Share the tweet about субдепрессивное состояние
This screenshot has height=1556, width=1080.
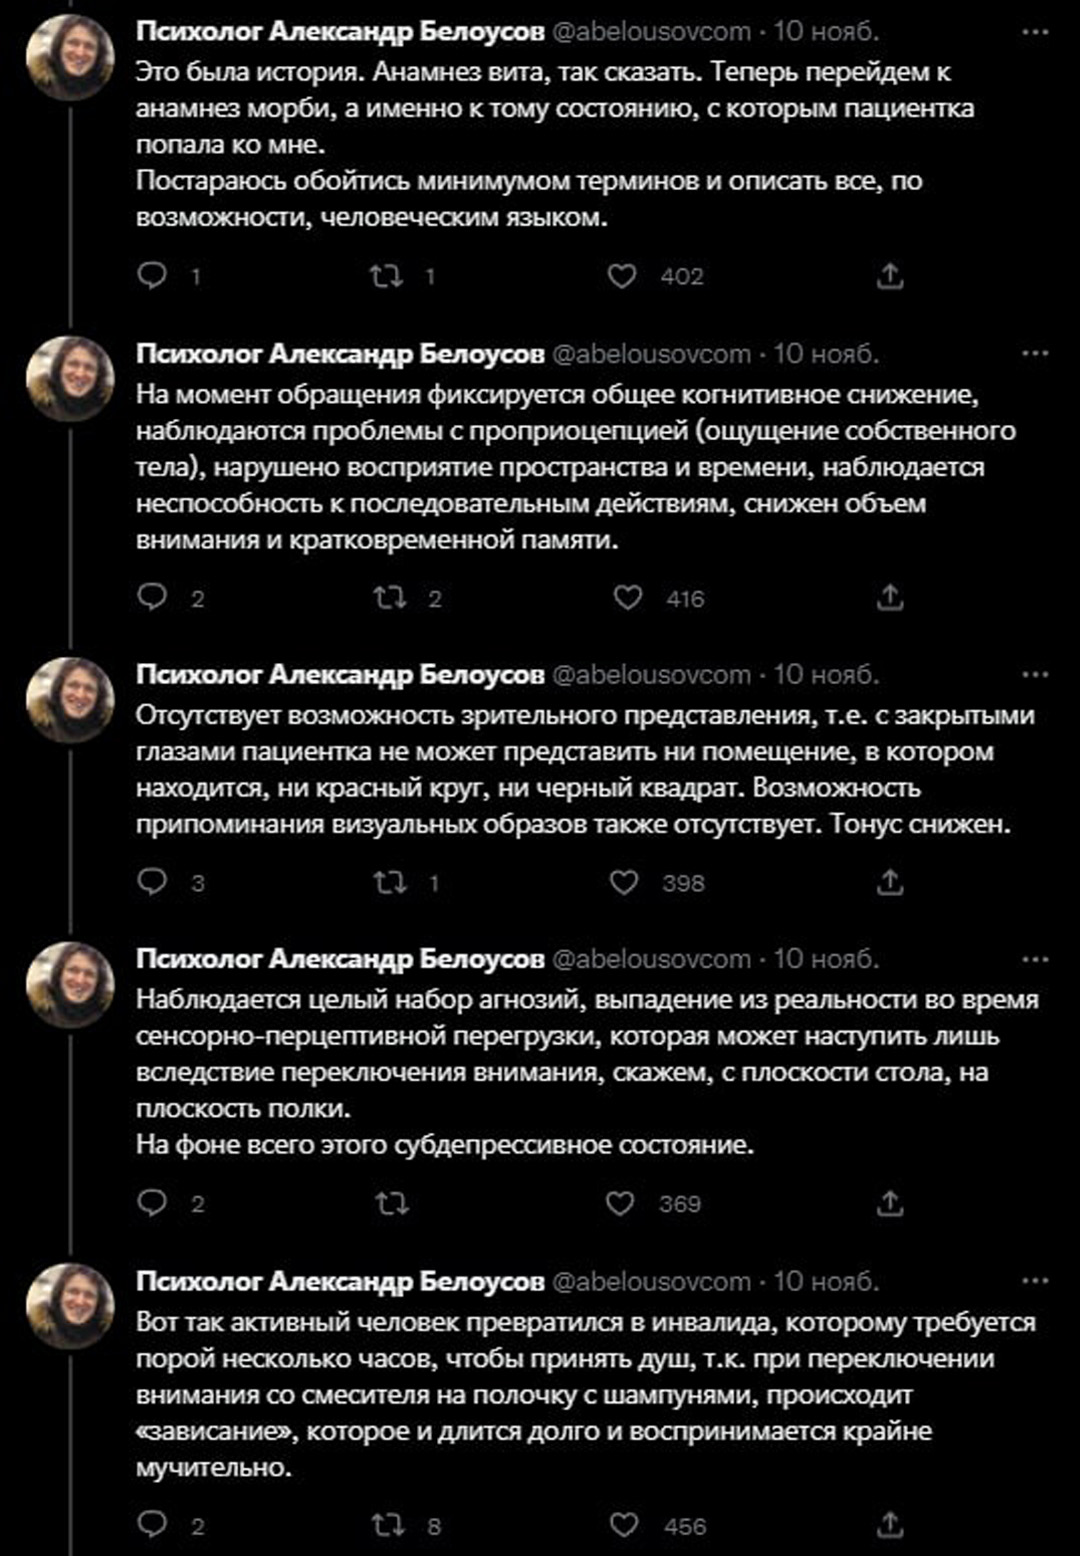coord(889,1203)
